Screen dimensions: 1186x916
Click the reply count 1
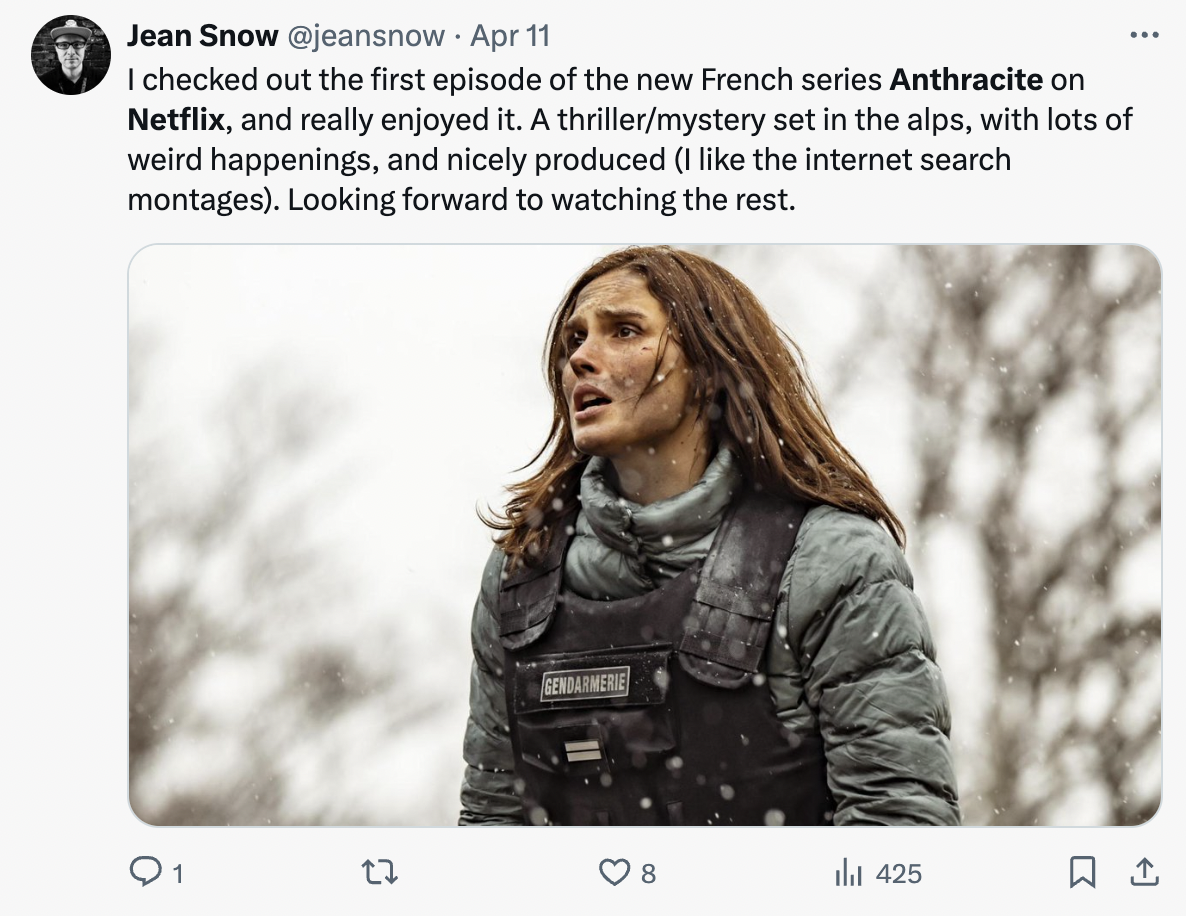pyautogui.click(x=178, y=874)
